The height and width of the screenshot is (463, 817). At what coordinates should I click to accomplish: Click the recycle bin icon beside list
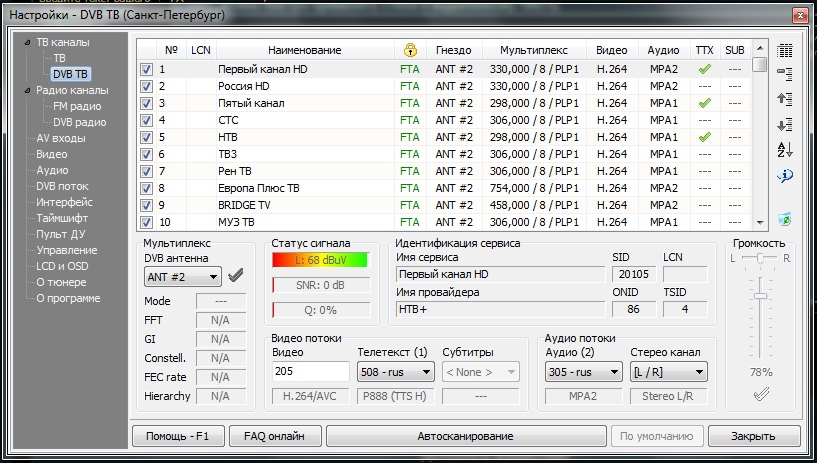pyautogui.click(x=785, y=218)
